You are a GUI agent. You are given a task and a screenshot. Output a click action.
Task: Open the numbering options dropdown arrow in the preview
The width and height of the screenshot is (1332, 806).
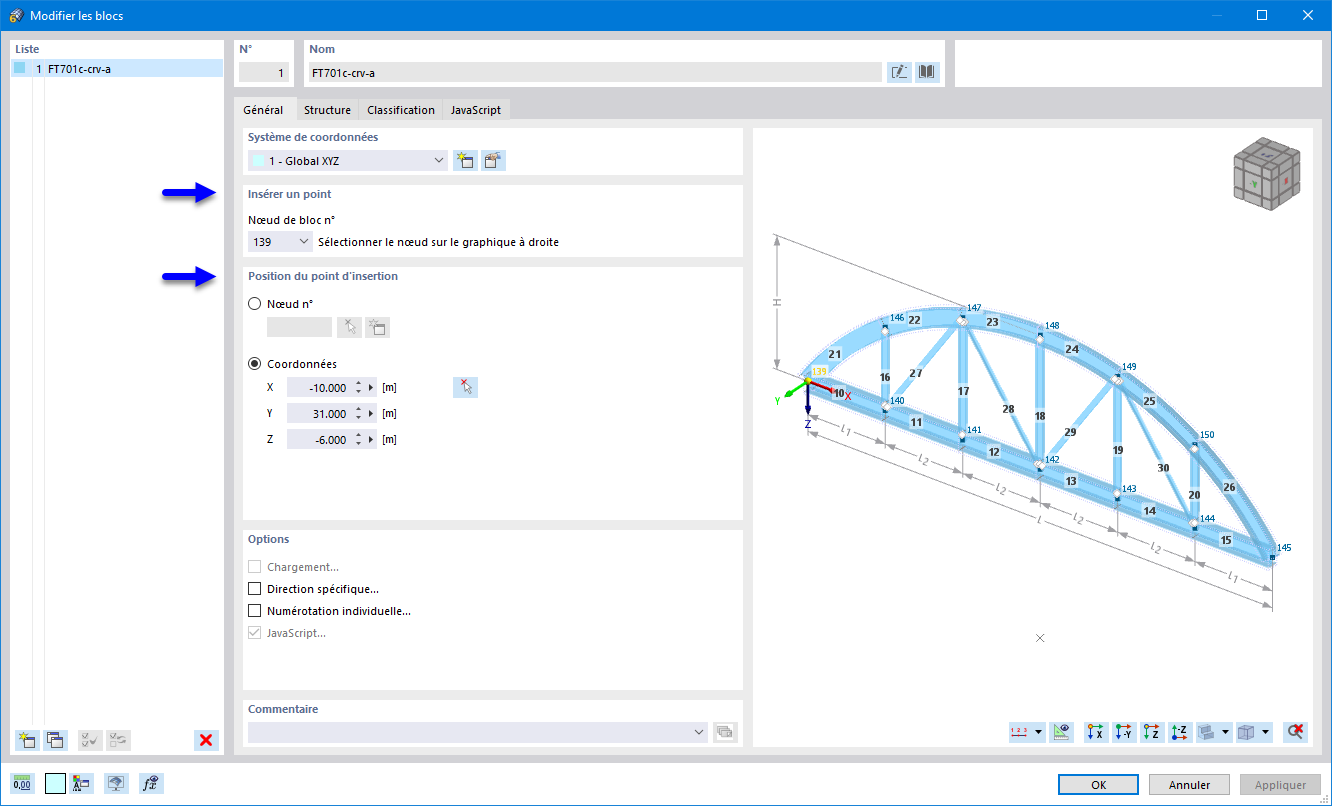[x=1038, y=732]
